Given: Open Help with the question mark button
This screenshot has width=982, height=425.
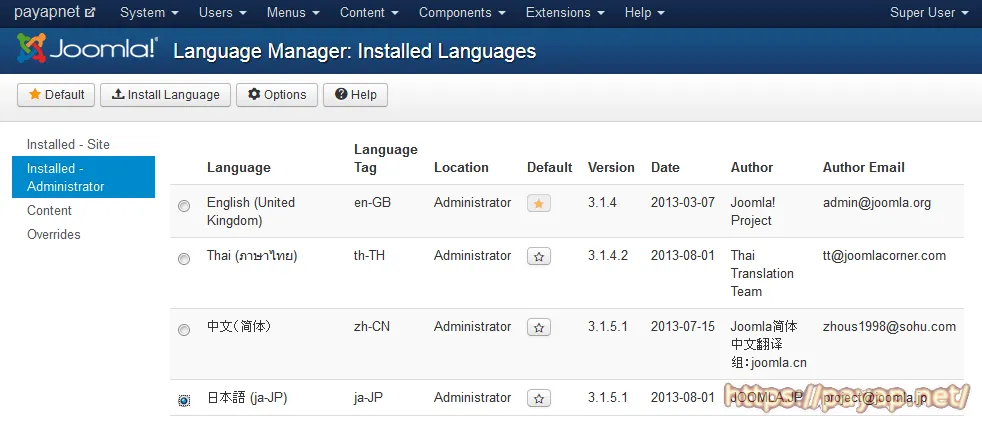Looking at the screenshot, I should (356, 95).
